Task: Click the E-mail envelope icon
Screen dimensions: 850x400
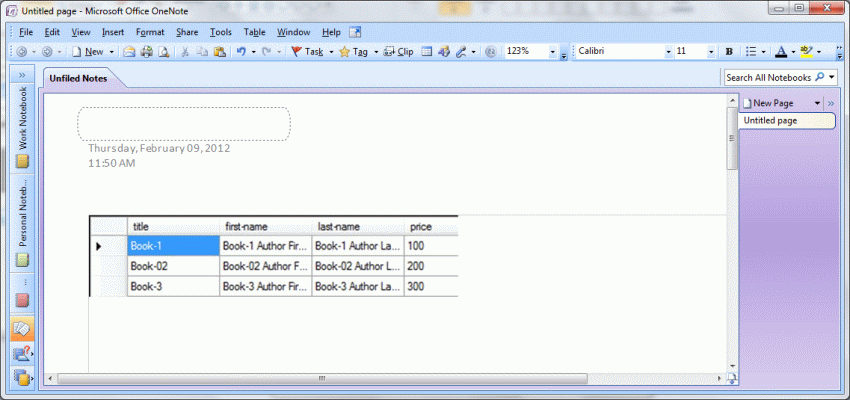Action: point(129,51)
